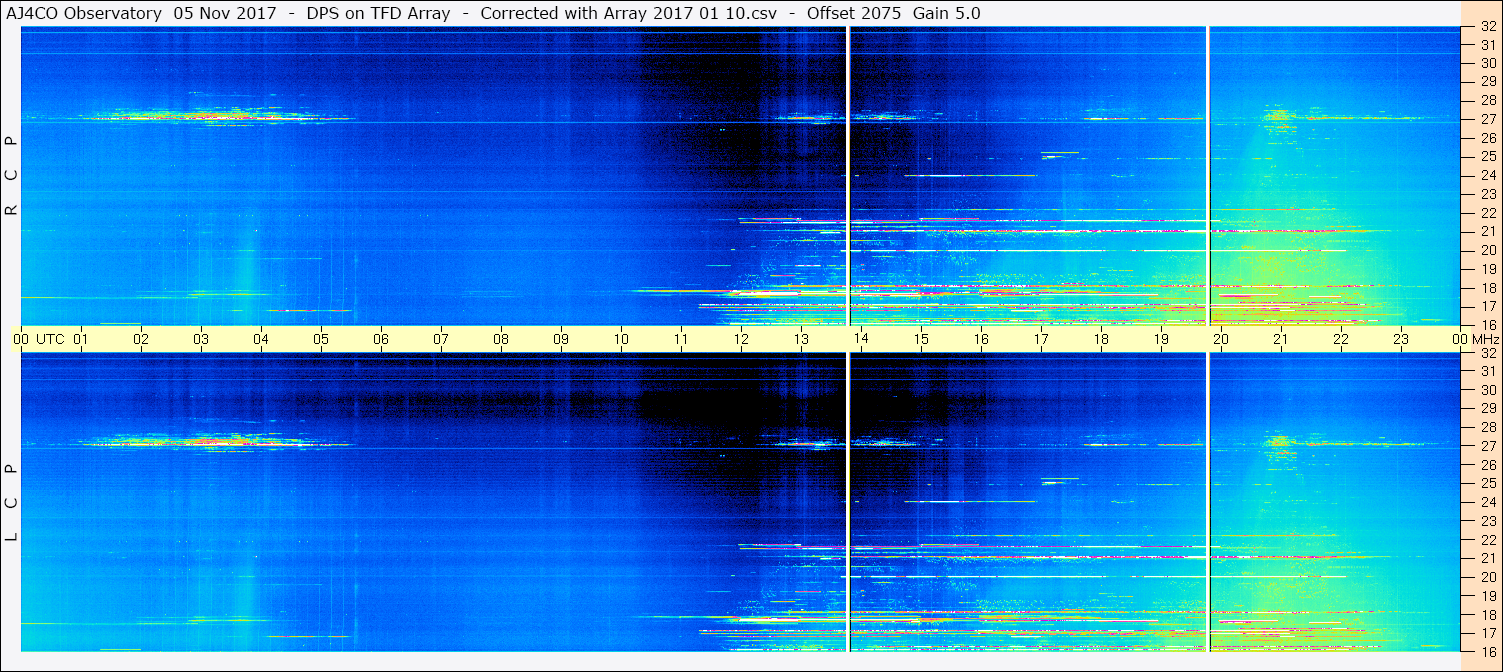Select the "Gain 5.0" header value
Screen dimensions: 1503x672
pyautogui.click(x=946, y=13)
